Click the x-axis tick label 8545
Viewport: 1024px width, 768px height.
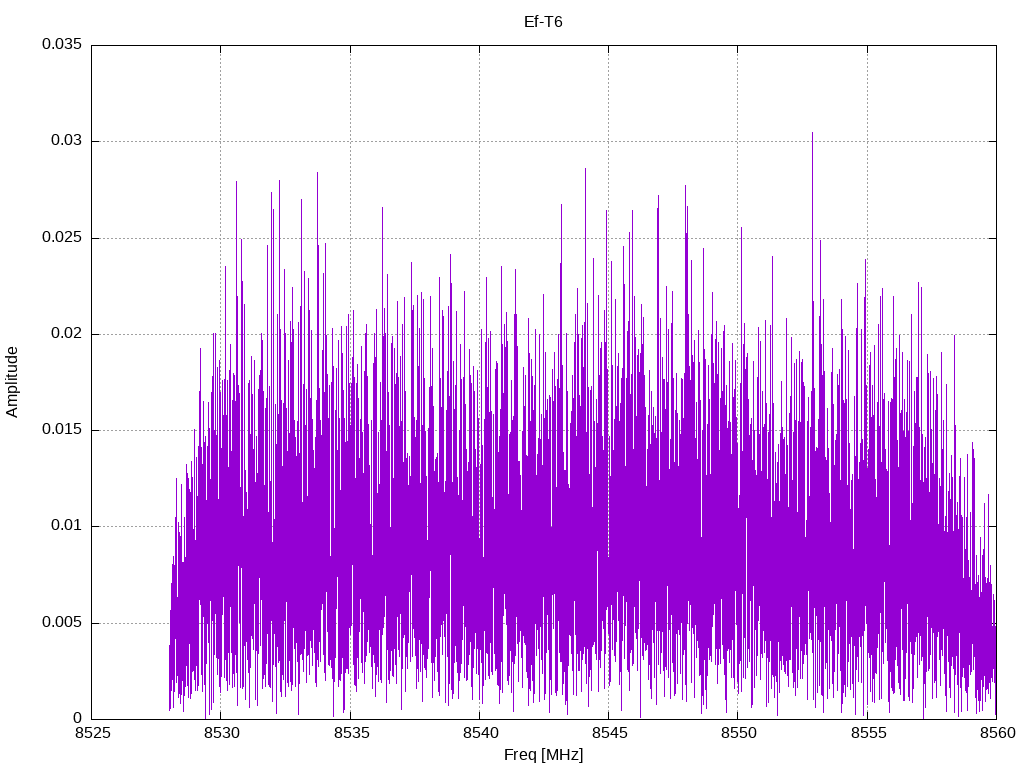[x=609, y=733]
